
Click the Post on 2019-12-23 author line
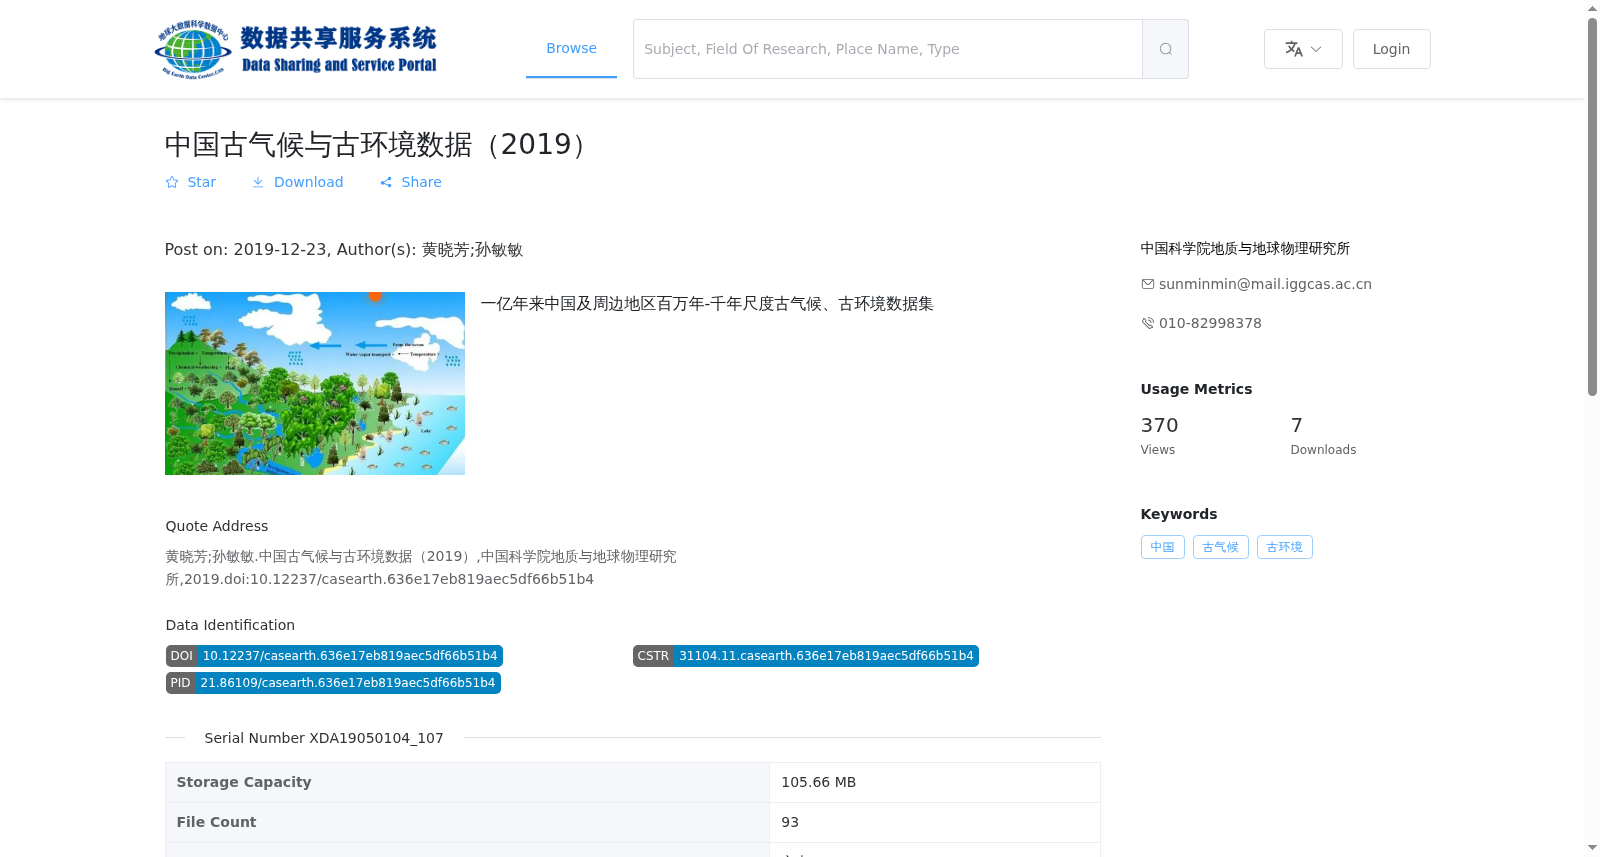pyautogui.click(x=344, y=250)
